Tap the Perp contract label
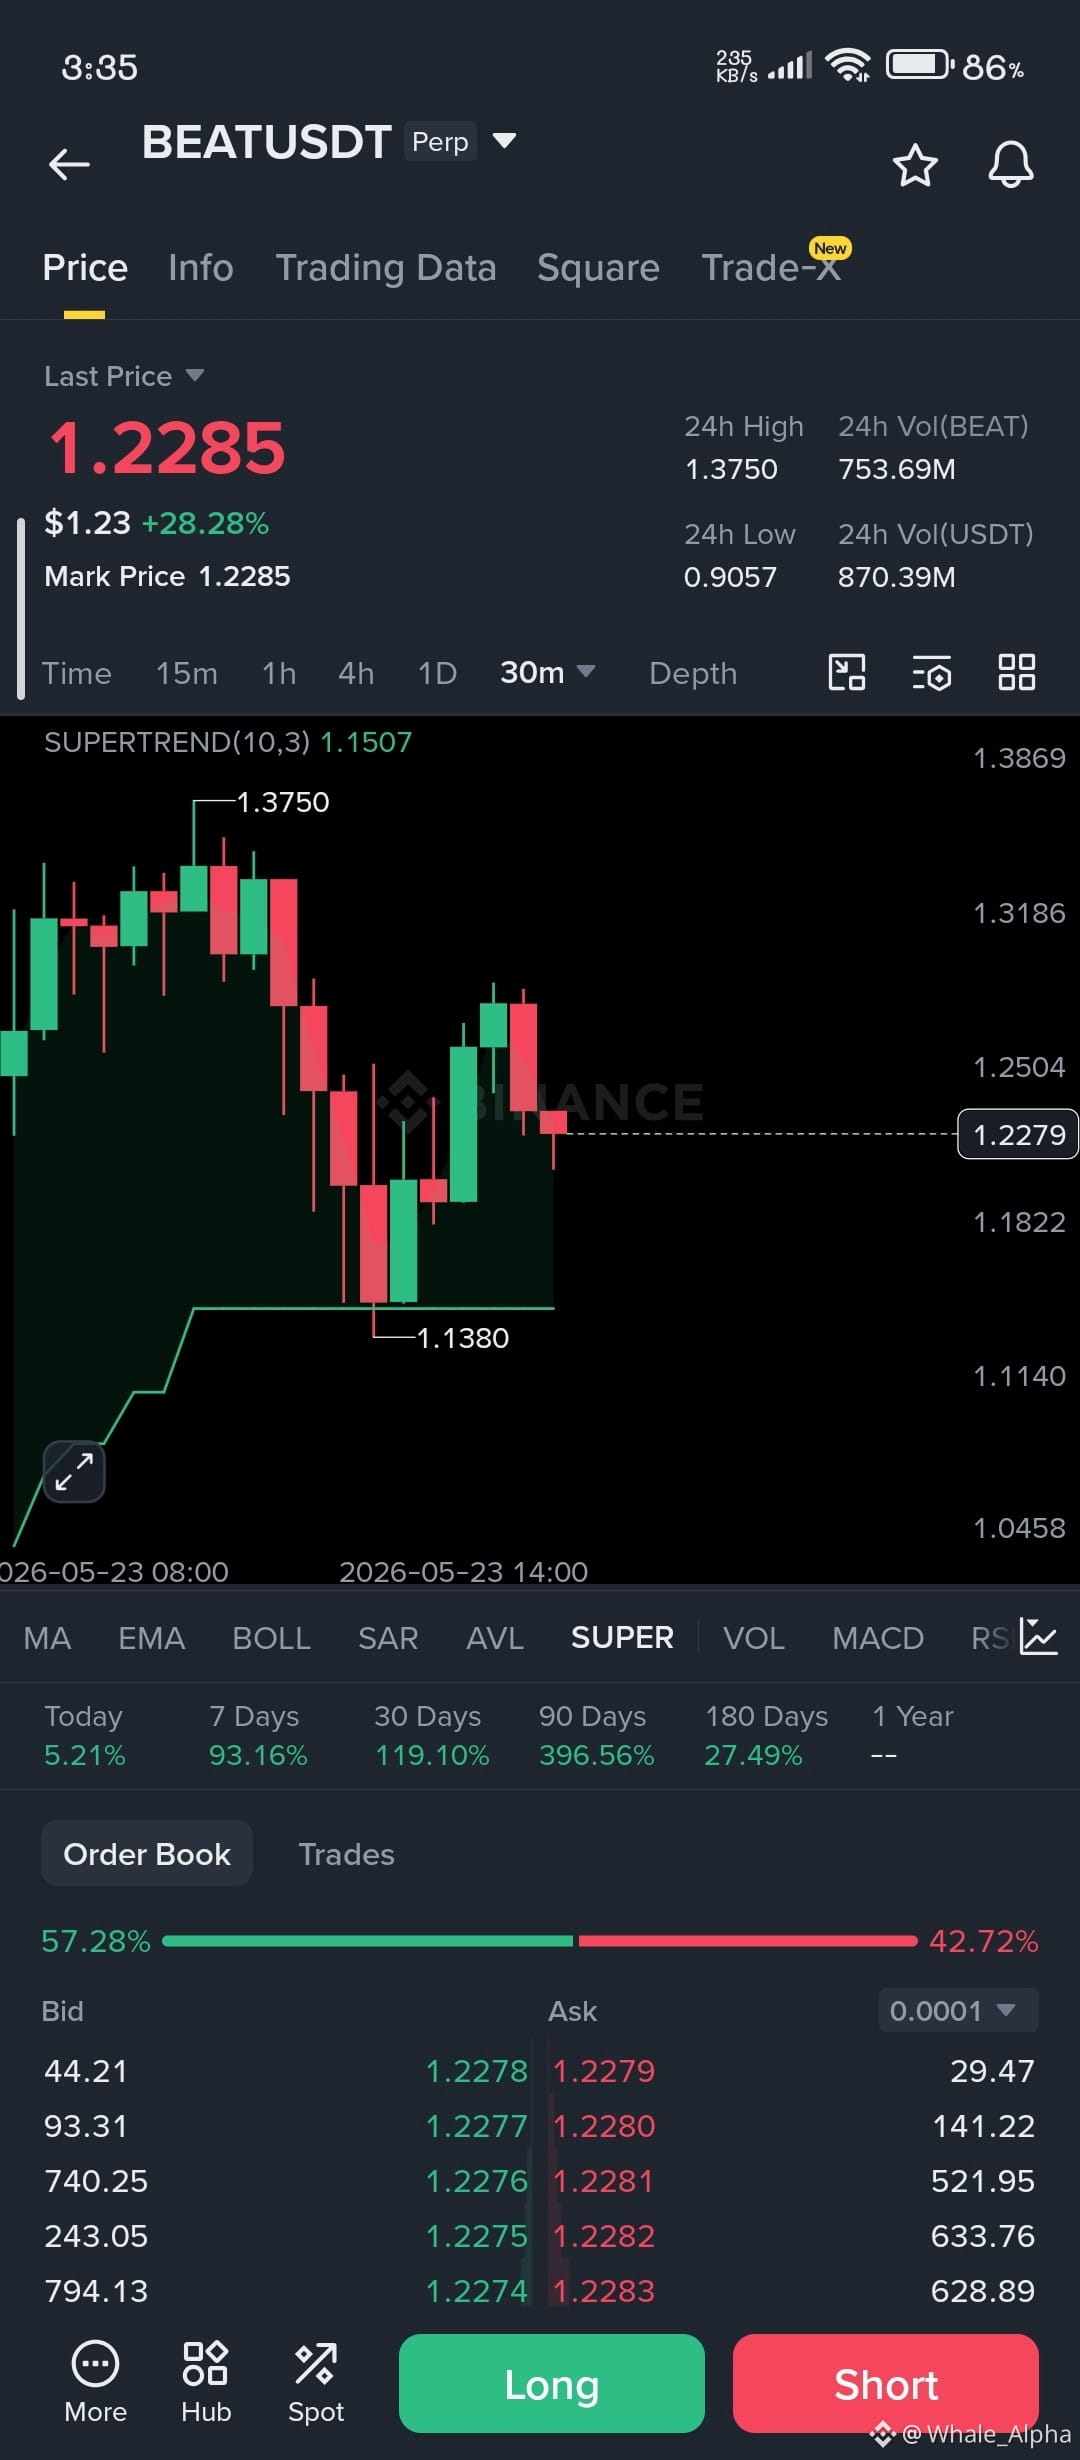The height and width of the screenshot is (2460, 1080). click(440, 141)
